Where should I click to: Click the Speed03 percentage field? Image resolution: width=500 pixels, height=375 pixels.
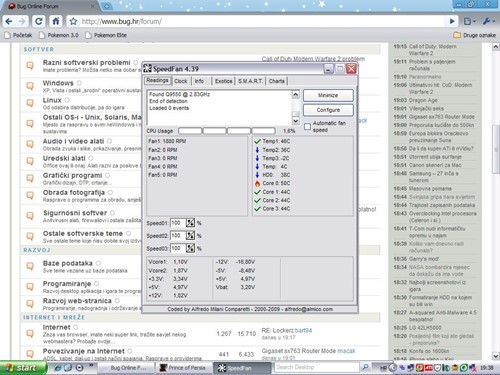pyautogui.click(x=178, y=248)
